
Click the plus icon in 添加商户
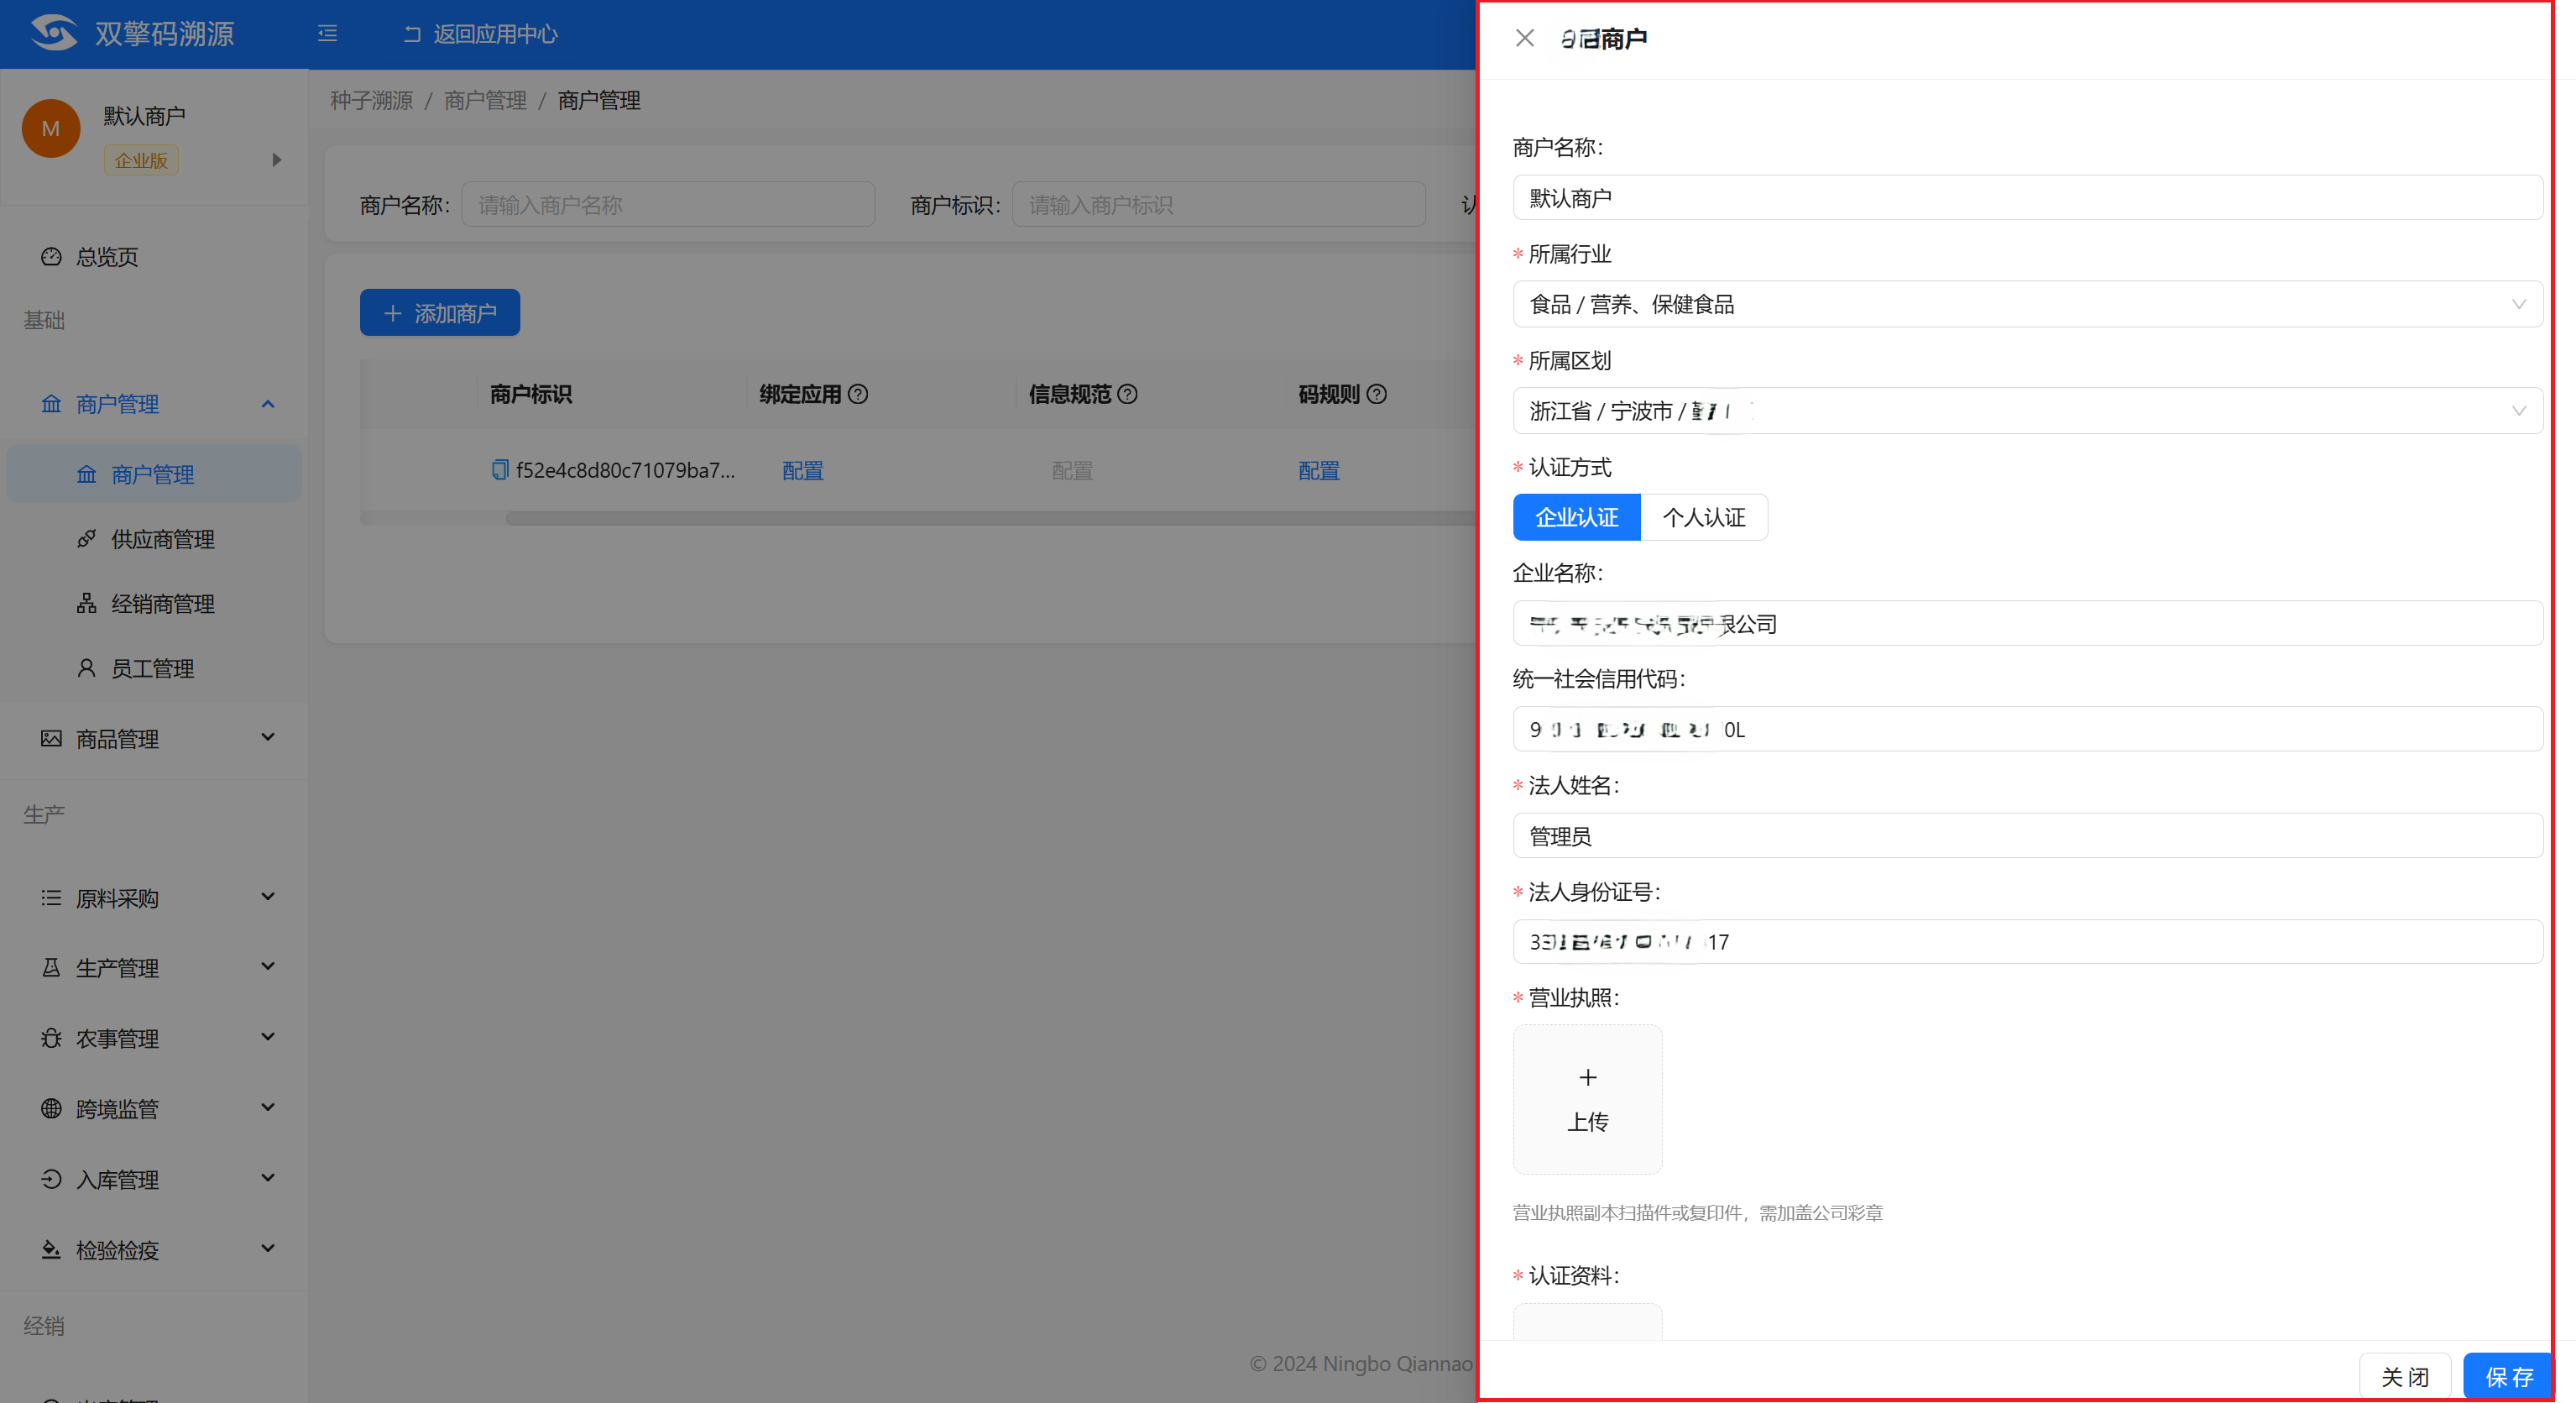[x=393, y=314]
